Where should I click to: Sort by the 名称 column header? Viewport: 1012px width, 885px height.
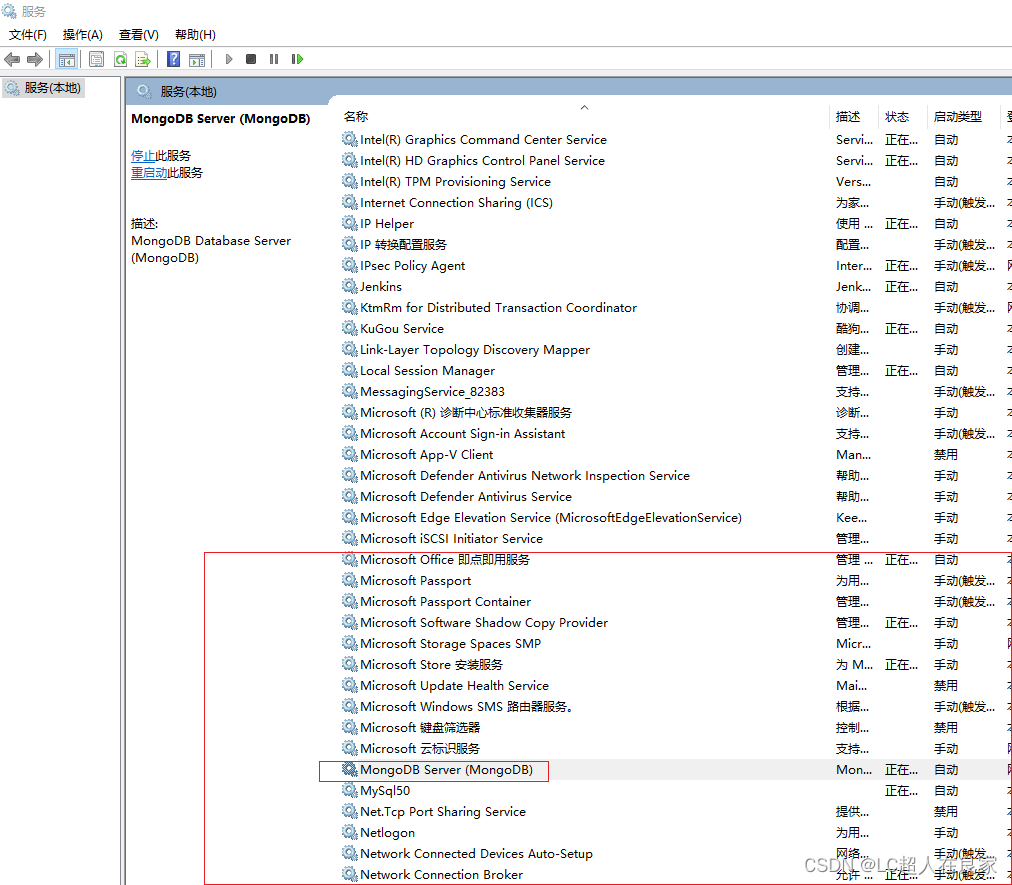click(356, 117)
